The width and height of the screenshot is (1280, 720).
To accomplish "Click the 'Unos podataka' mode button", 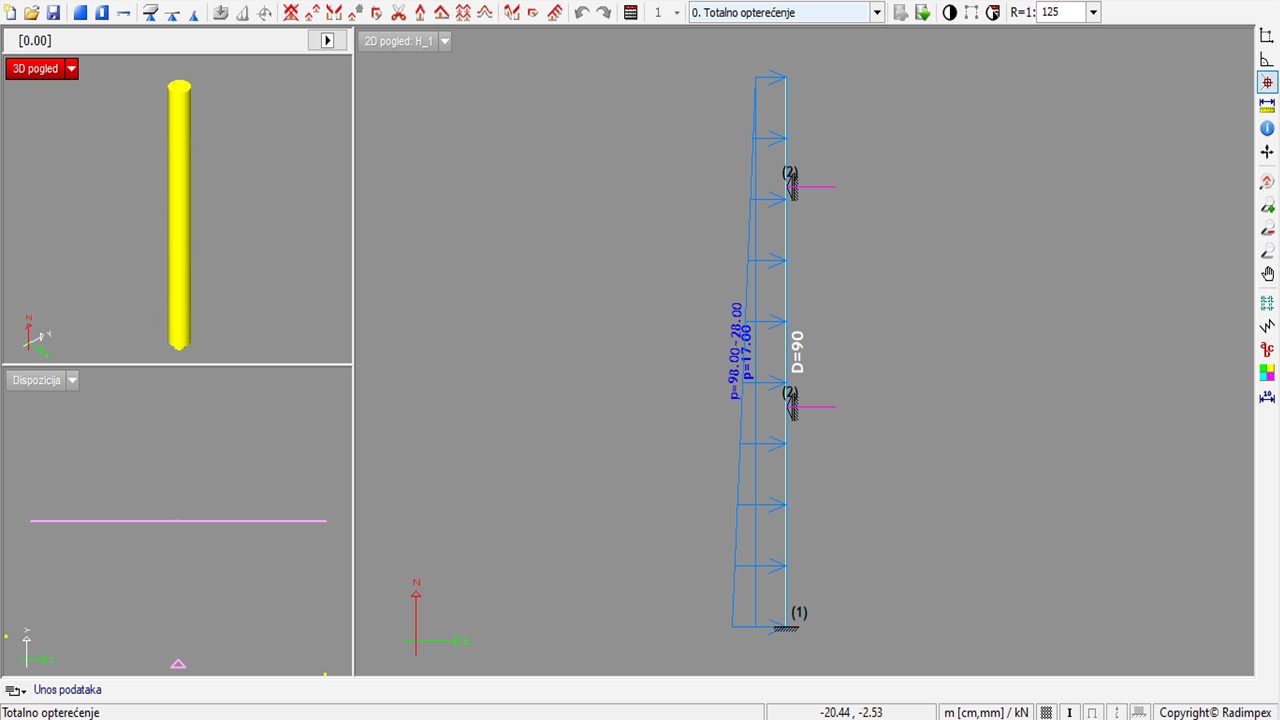I will [x=67, y=690].
